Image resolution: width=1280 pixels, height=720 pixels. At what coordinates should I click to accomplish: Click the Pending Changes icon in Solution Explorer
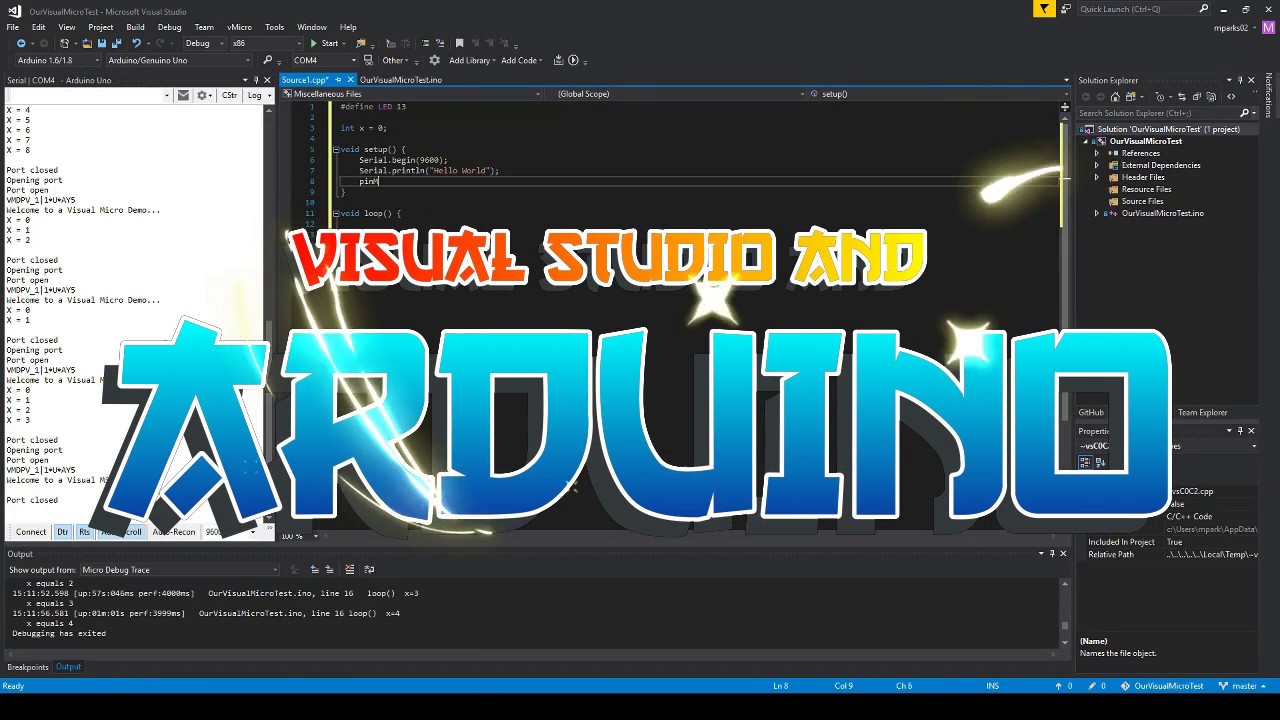coord(1160,97)
